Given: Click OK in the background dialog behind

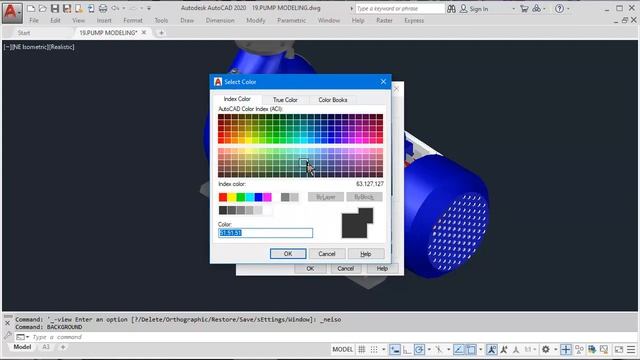Looking at the screenshot, I should click(310, 268).
